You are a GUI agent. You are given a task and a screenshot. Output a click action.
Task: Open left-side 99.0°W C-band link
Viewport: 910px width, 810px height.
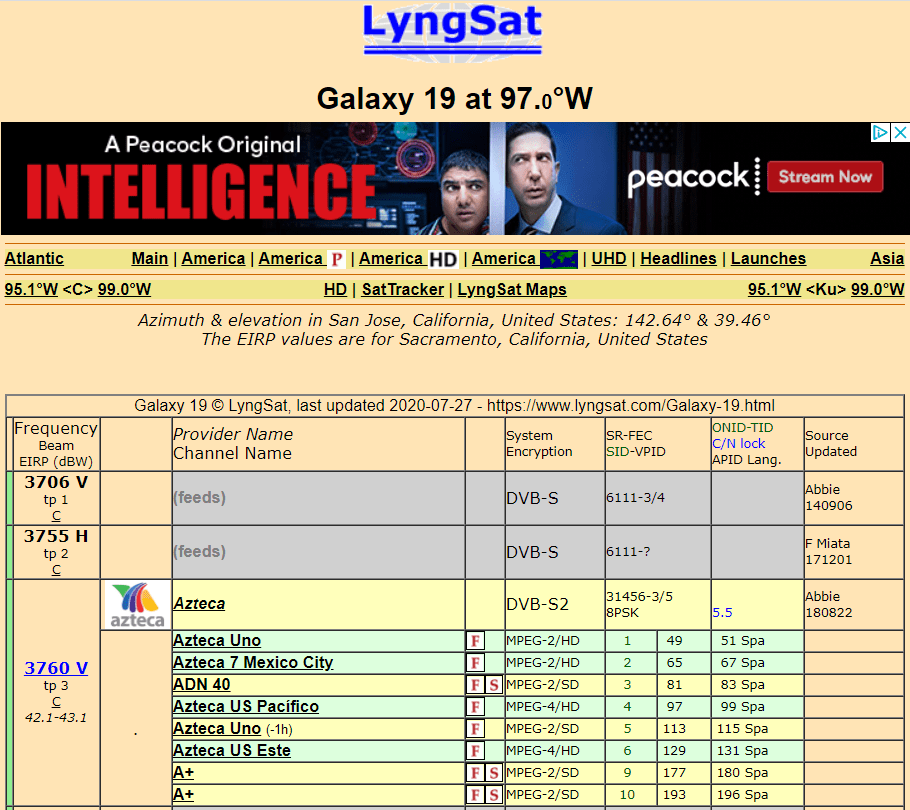pos(124,290)
